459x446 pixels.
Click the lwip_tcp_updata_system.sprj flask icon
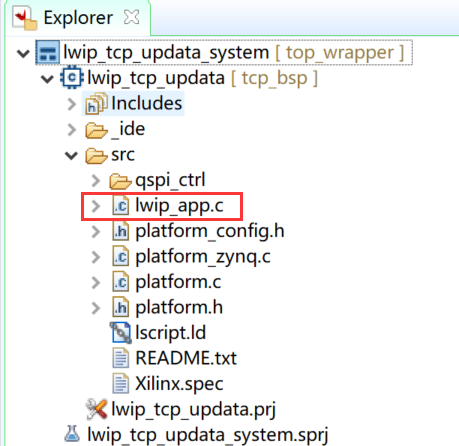coord(72,434)
